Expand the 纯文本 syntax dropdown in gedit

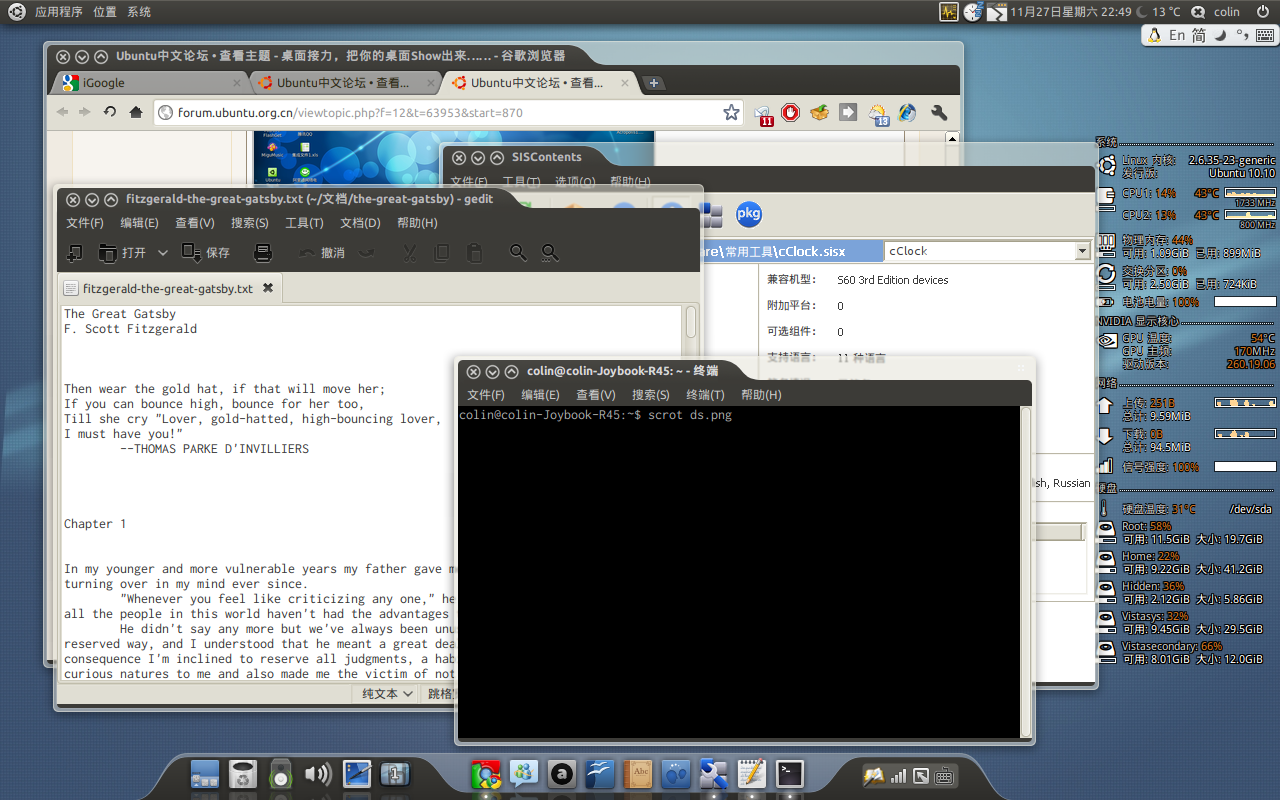pos(388,694)
